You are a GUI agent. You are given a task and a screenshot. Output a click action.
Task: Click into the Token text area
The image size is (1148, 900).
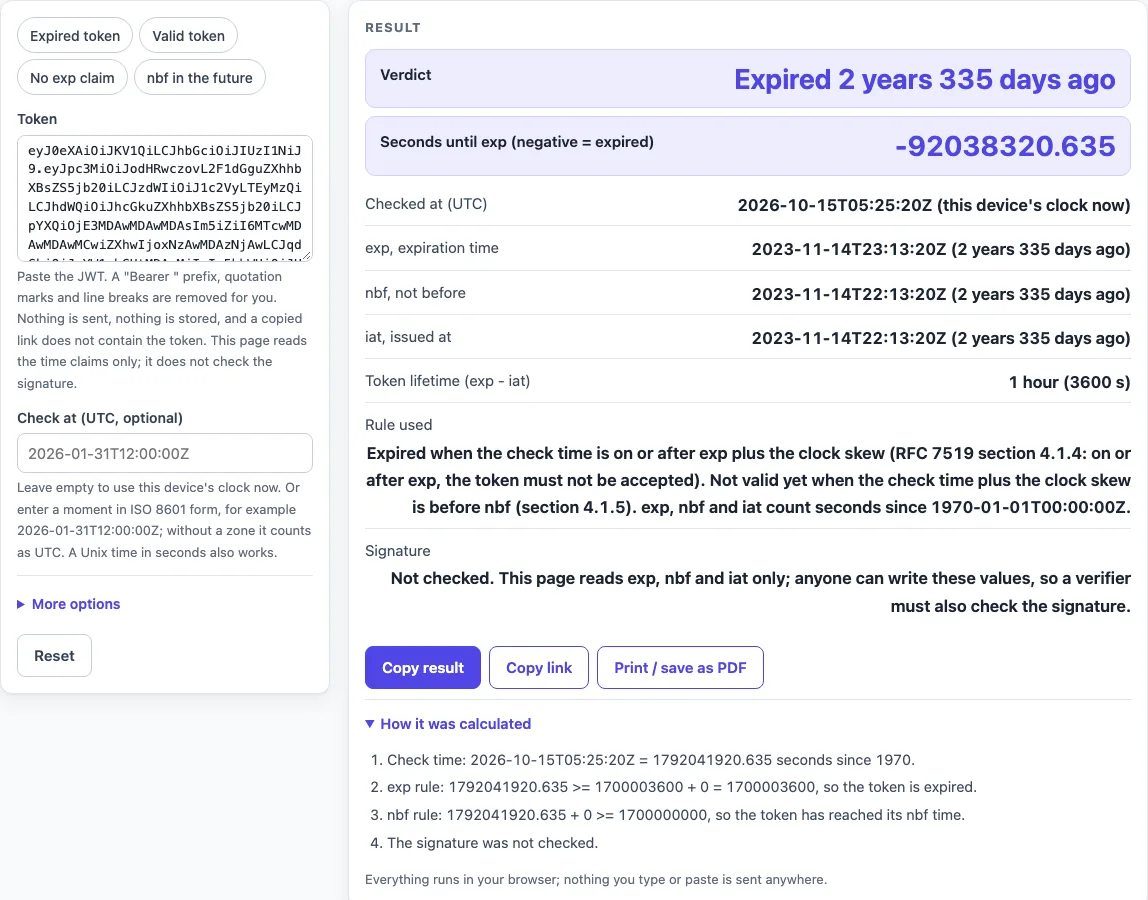pyautogui.click(x=165, y=198)
